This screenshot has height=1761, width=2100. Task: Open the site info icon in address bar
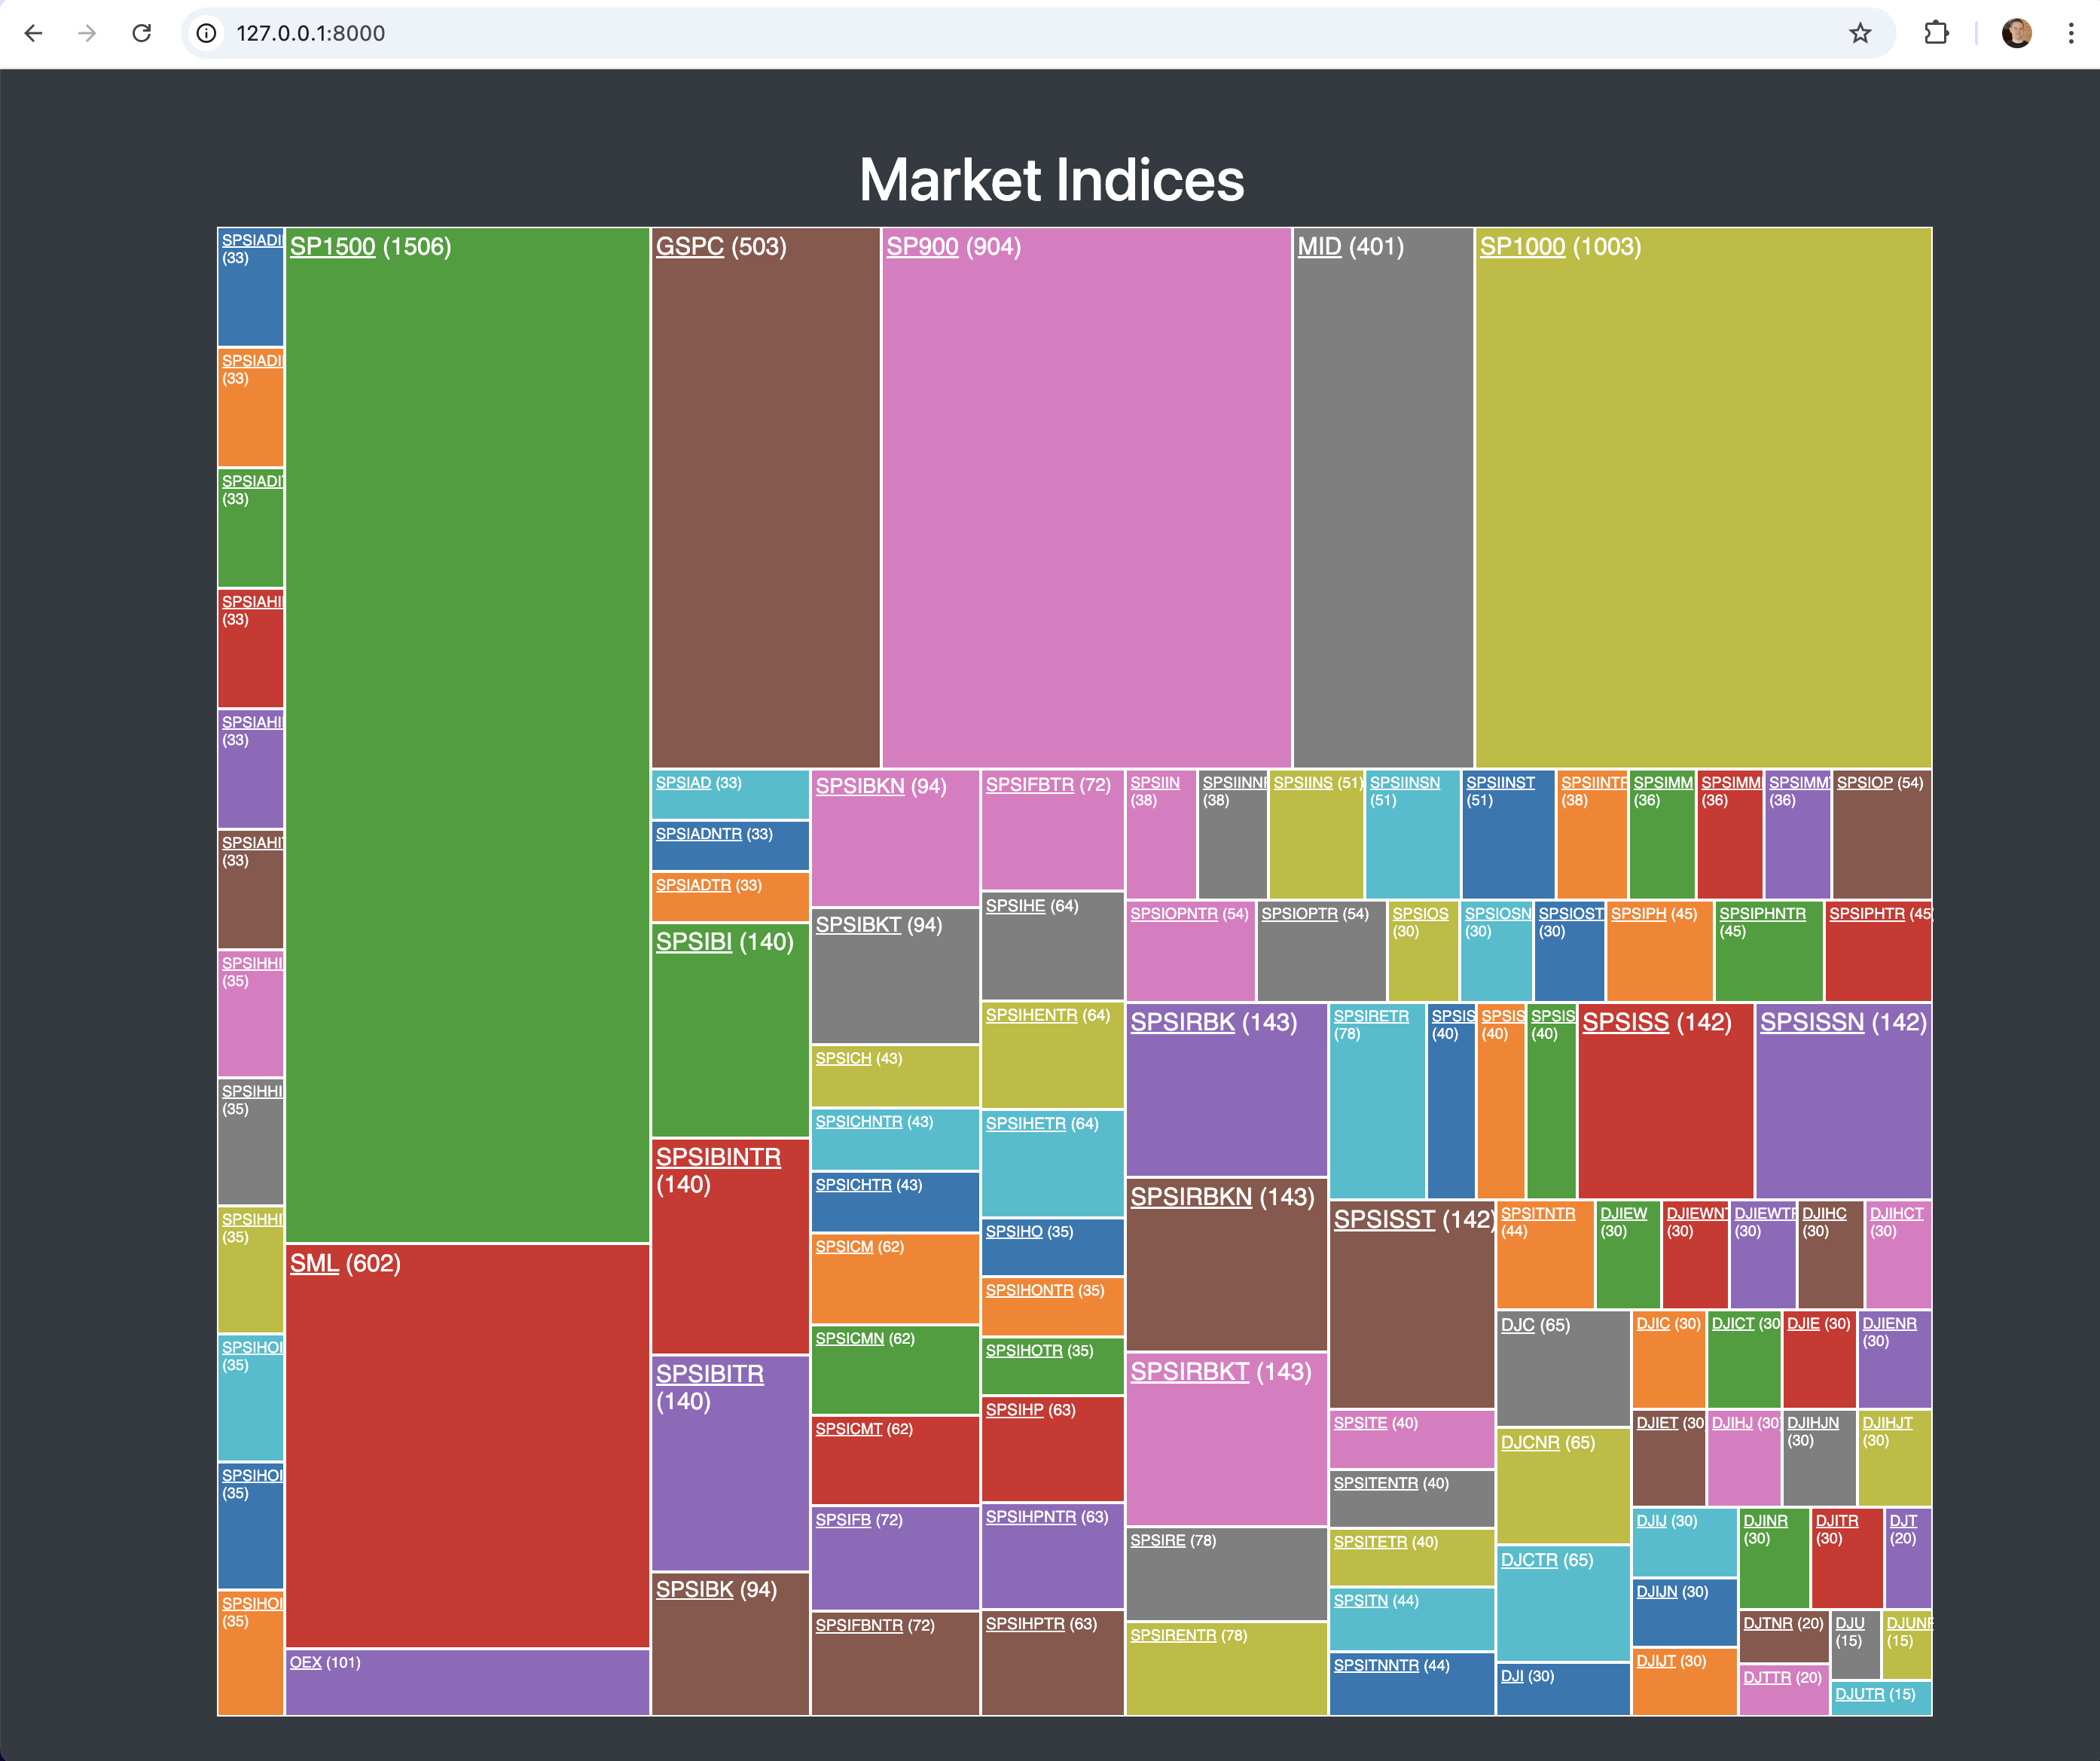(x=206, y=33)
